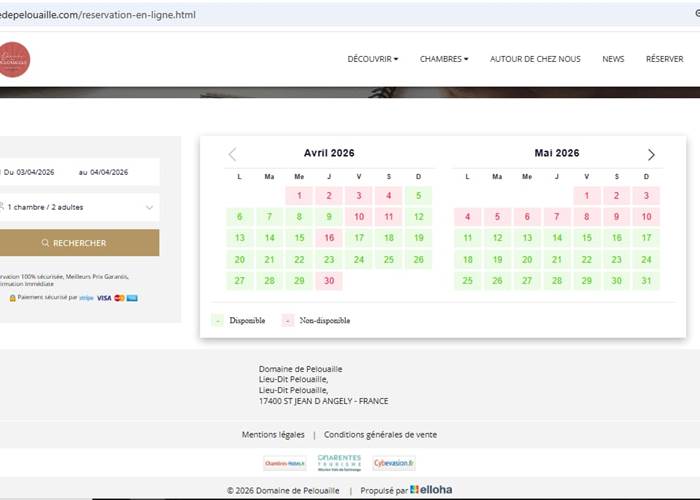700x500 pixels.
Task: Click the Cybevasion.fr partner logo
Action: point(394,463)
